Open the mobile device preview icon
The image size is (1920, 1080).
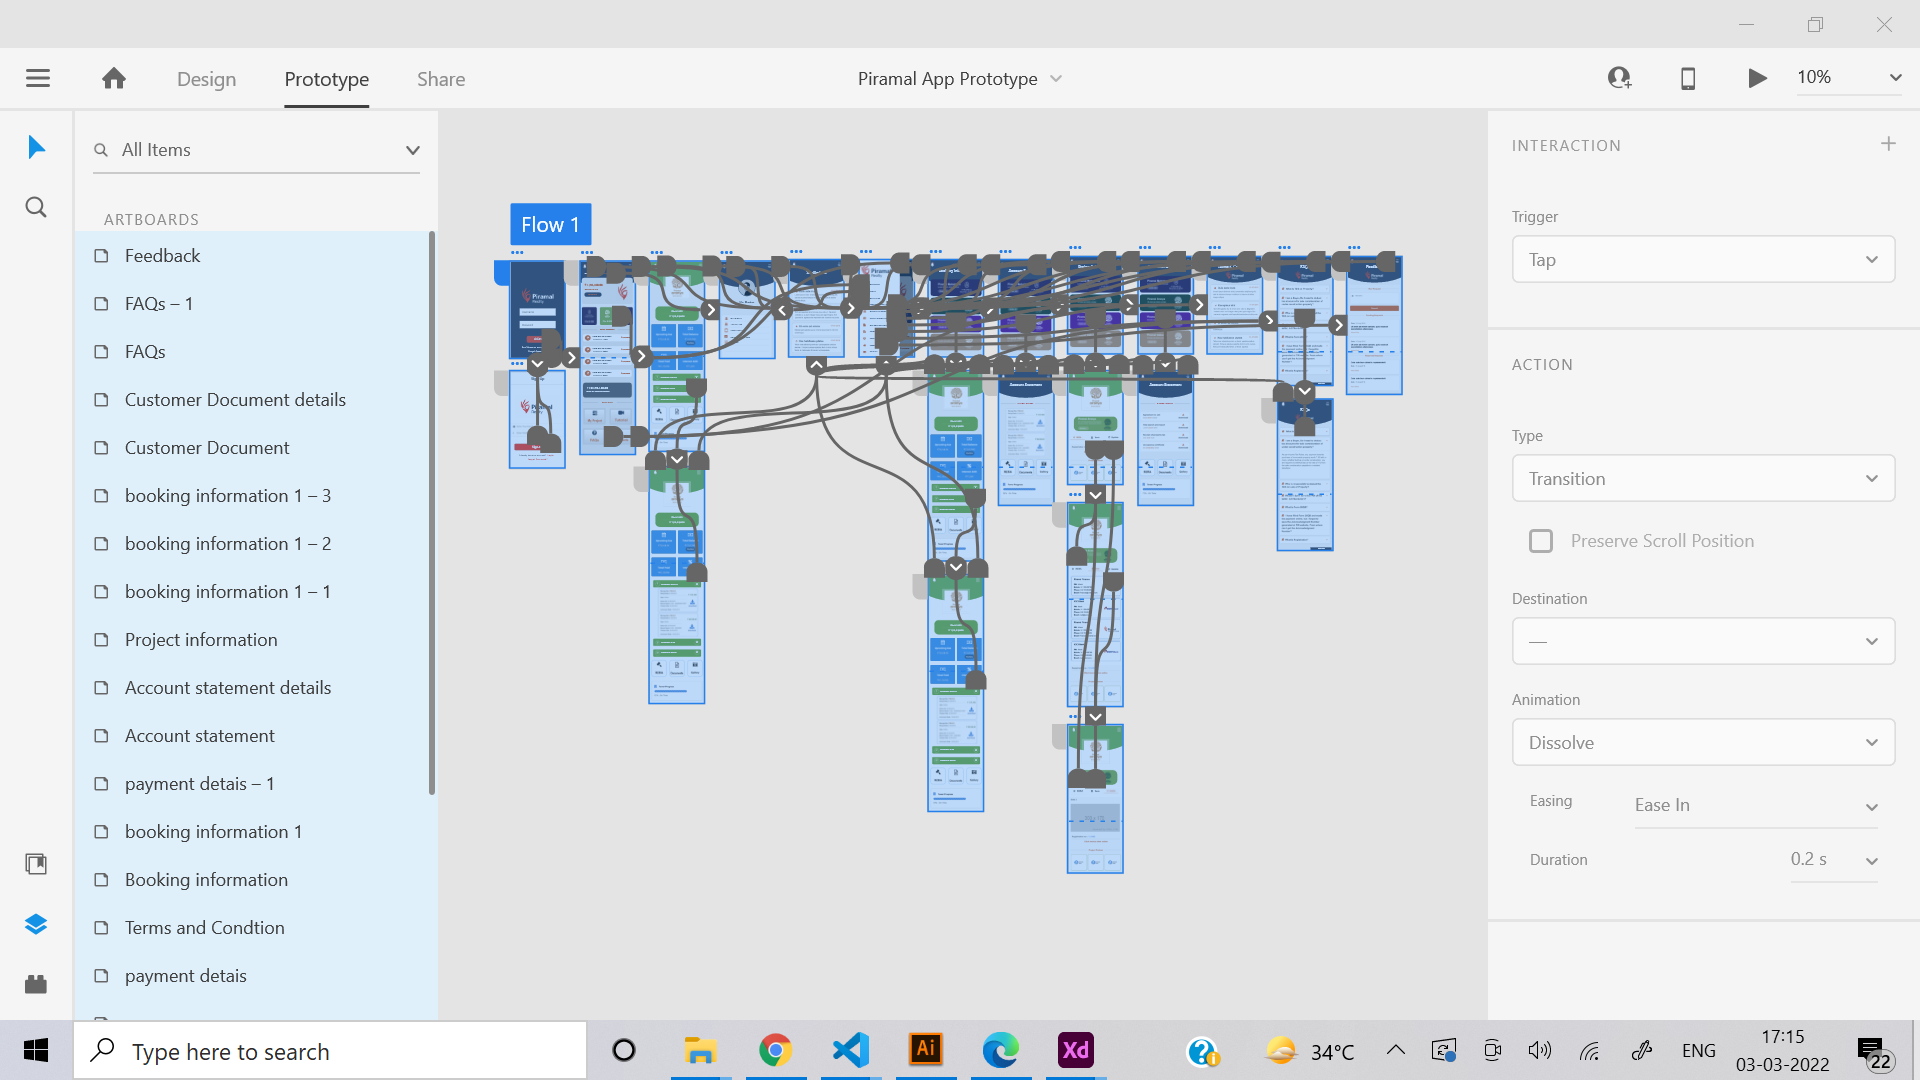tap(1688, 78)
